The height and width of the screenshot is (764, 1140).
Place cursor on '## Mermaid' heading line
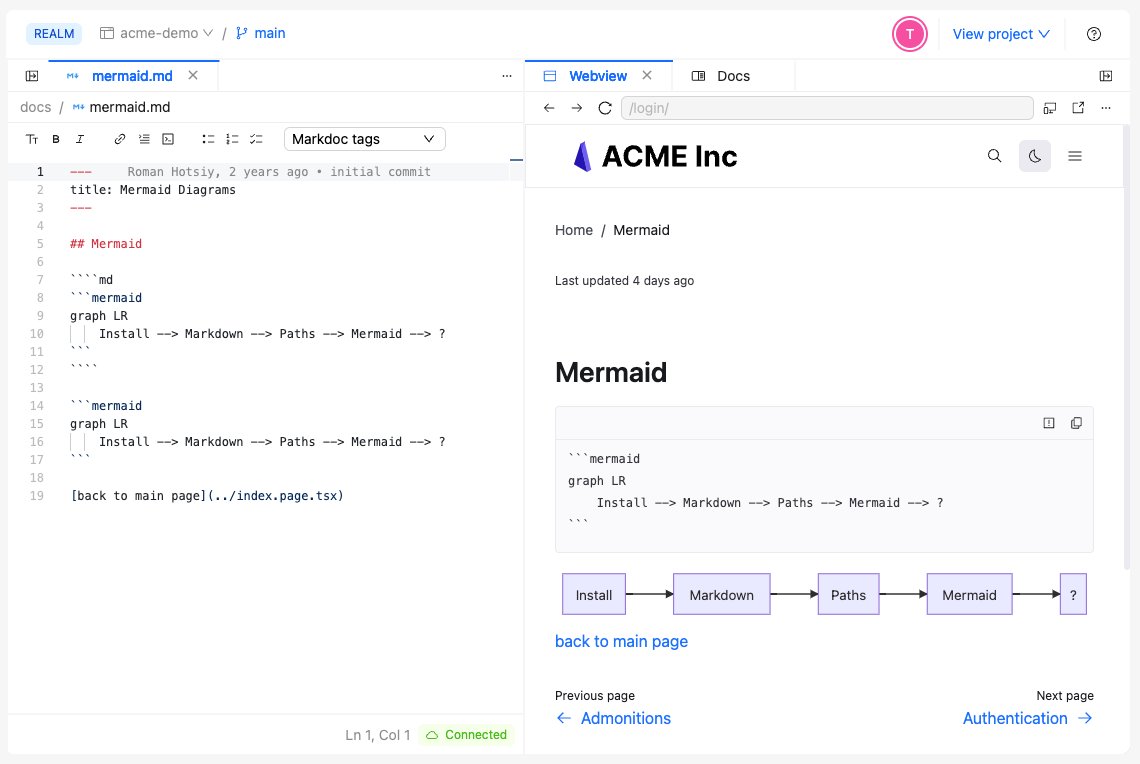(106, 244)
